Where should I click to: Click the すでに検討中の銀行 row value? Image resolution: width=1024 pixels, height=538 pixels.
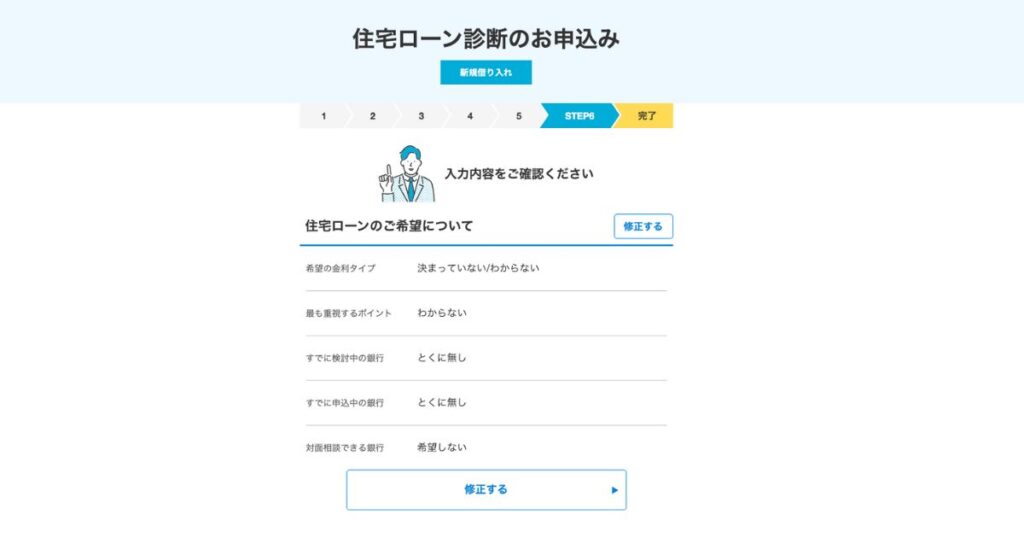point(442,358)
